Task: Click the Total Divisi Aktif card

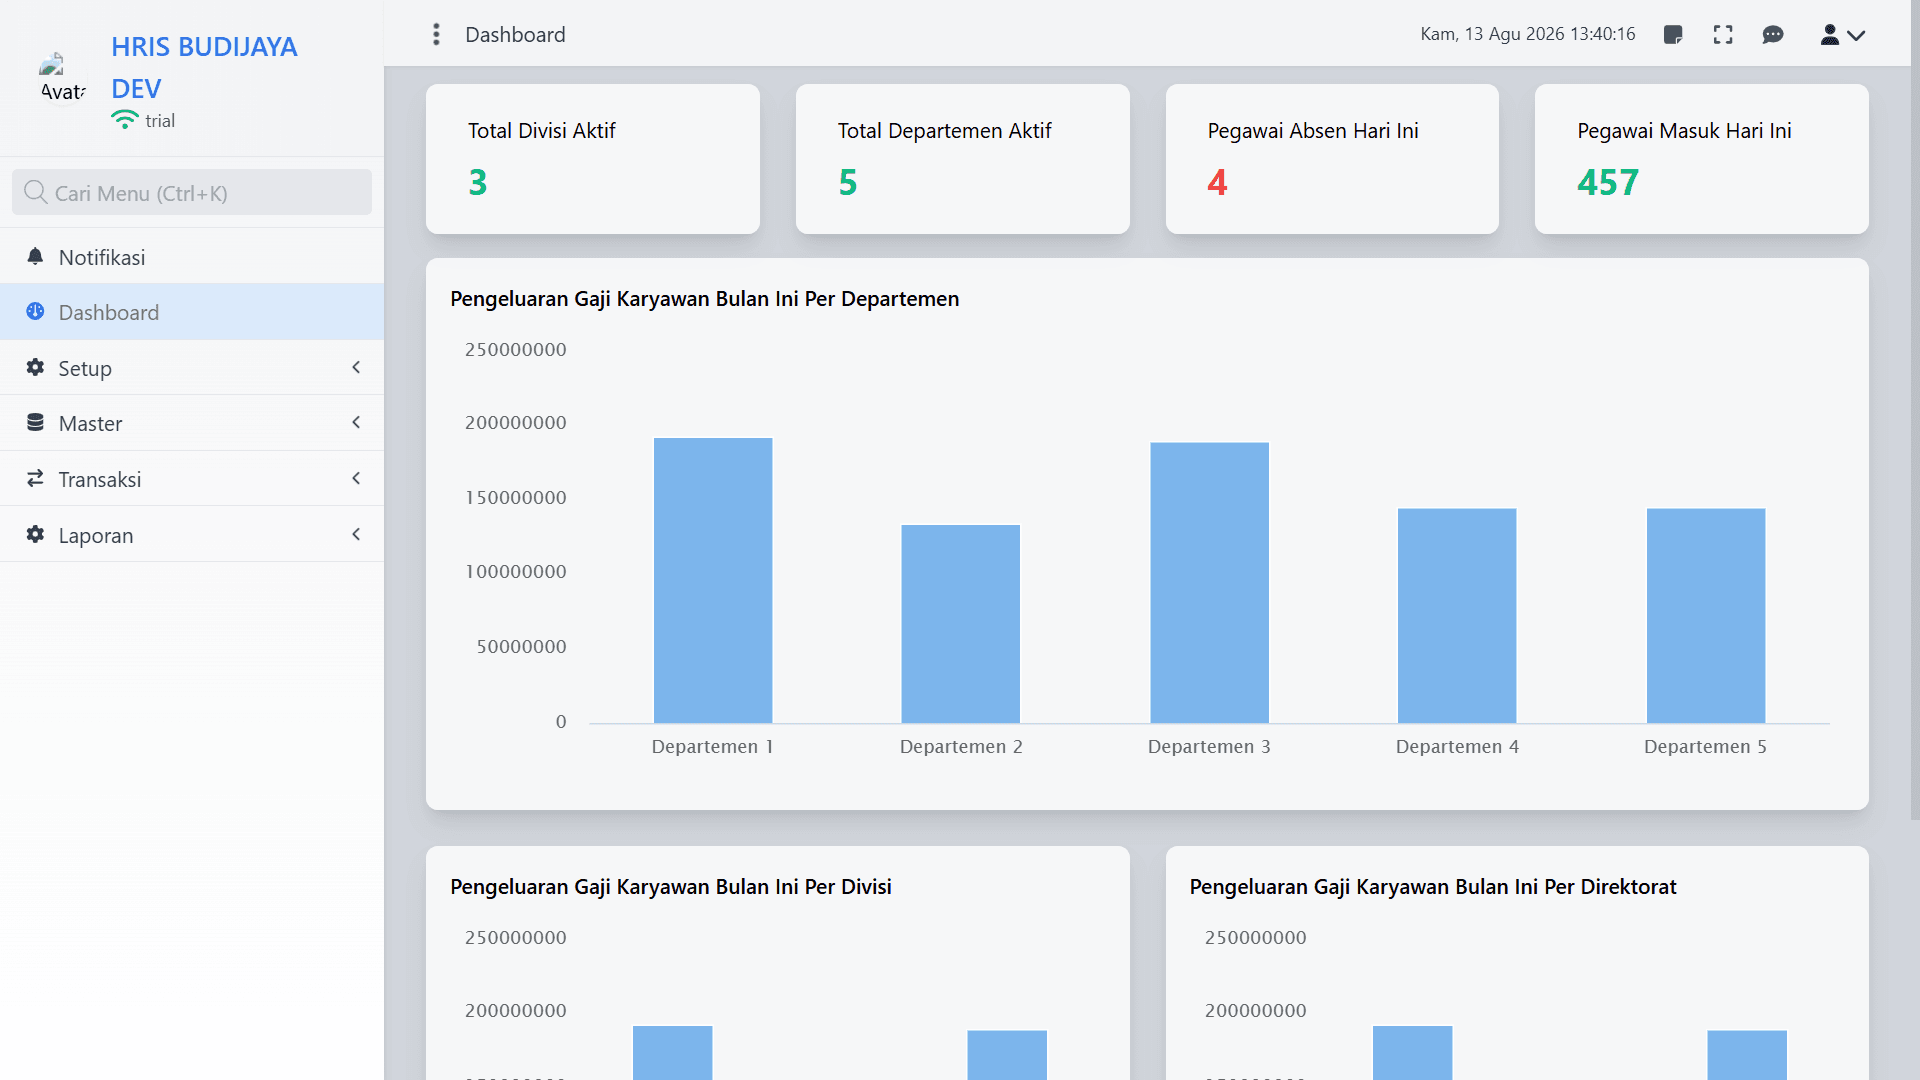Action: [593, 159]
